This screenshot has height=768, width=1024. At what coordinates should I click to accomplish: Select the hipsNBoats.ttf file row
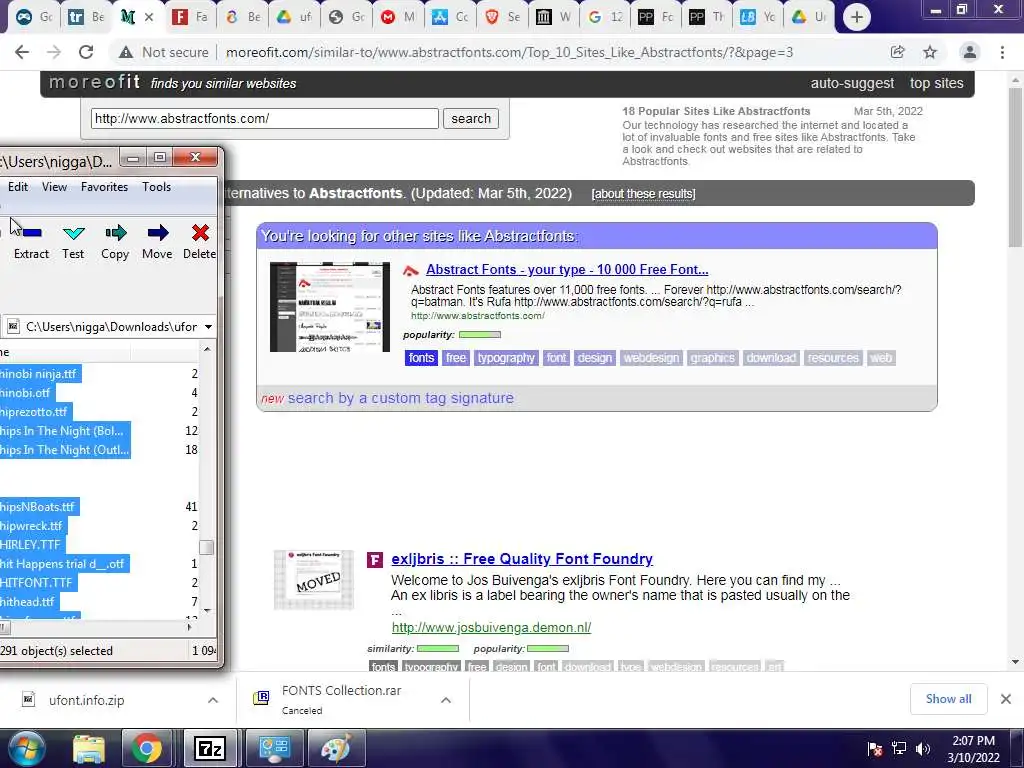[40, 507]
